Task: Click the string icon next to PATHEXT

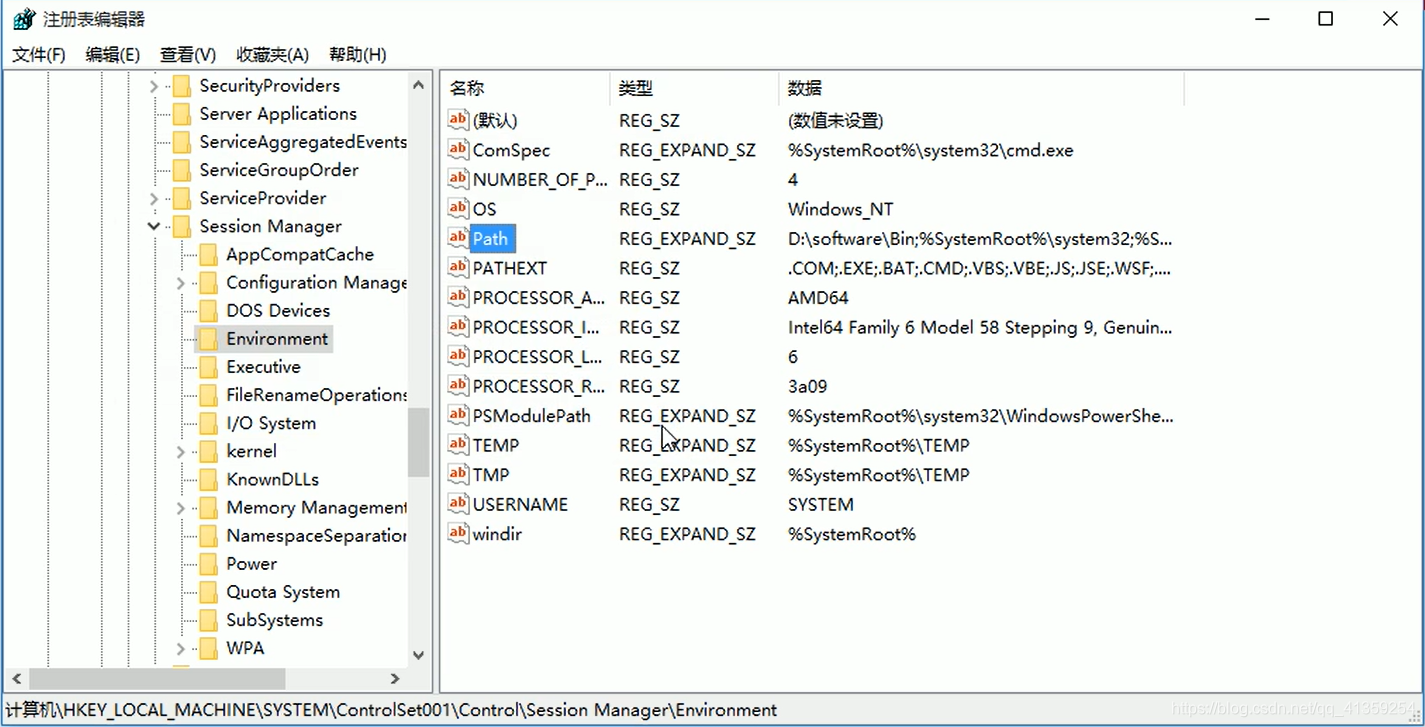Action: (458, 268)
